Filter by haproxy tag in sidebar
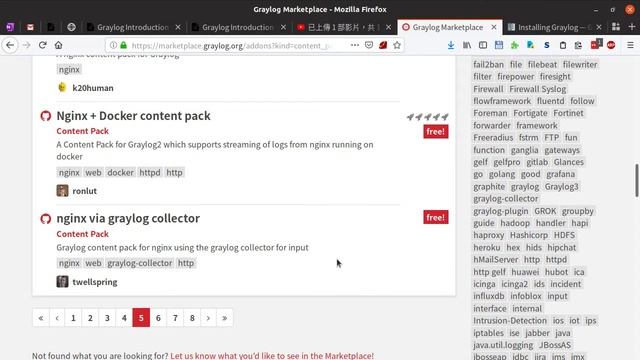 click(x=489, y=235)
